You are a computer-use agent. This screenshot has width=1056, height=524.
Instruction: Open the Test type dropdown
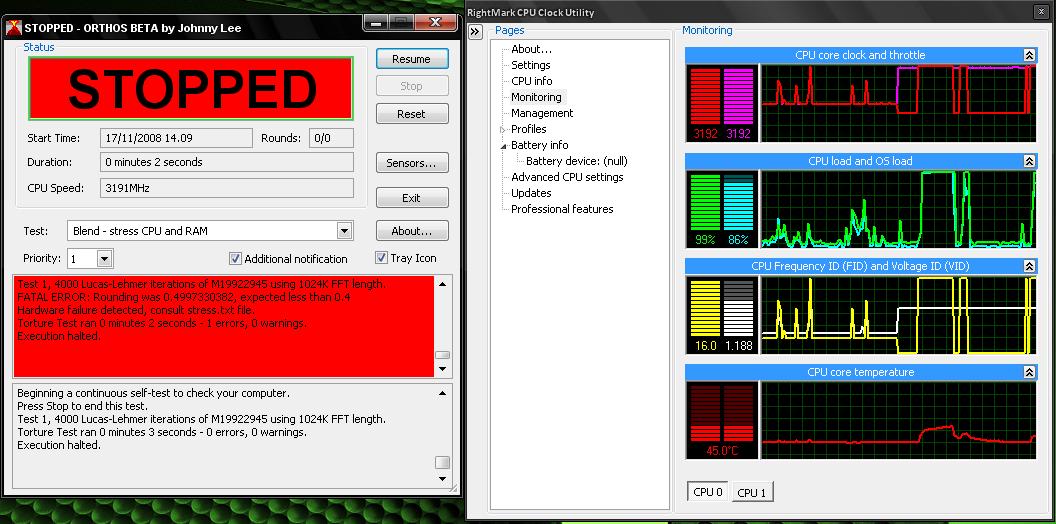(x=344, y=231)
